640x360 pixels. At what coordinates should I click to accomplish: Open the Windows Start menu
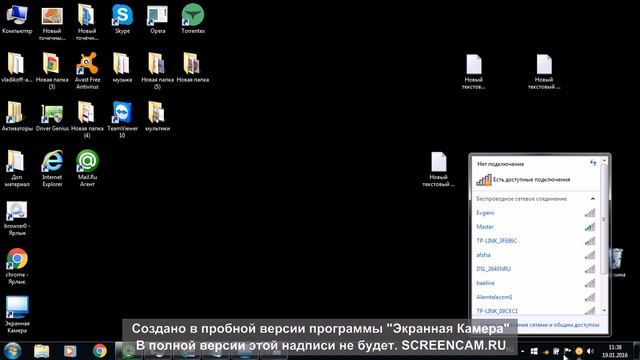pos(12,351)
